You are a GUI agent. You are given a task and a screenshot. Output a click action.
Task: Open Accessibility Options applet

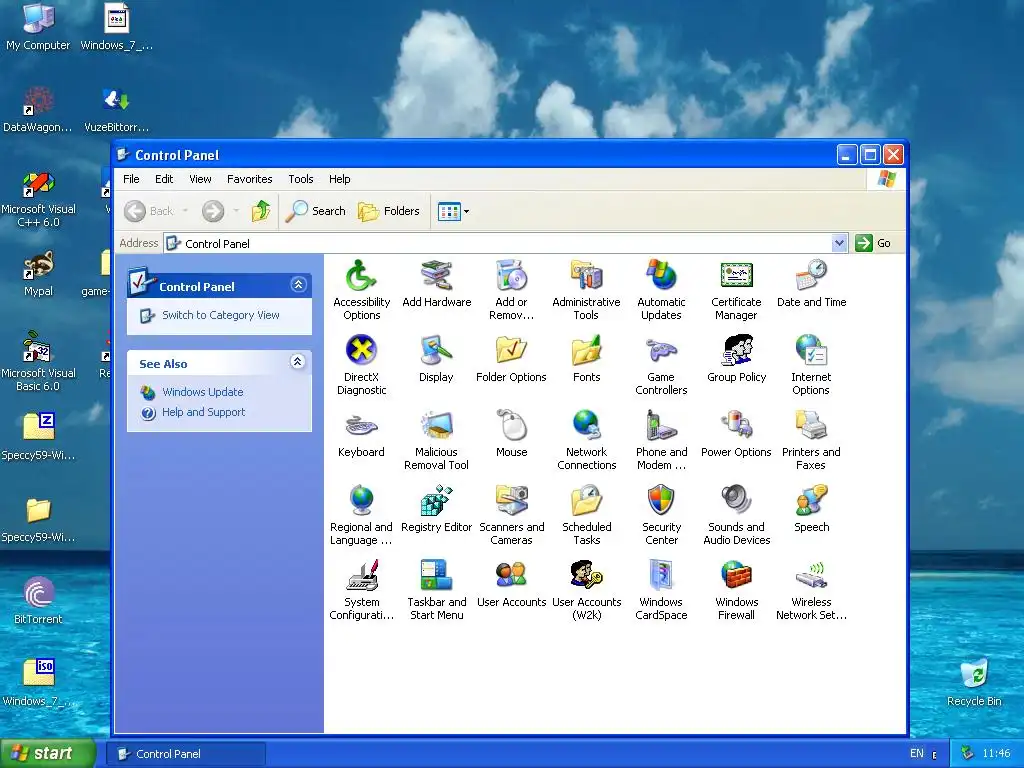(x=361, y=290)
